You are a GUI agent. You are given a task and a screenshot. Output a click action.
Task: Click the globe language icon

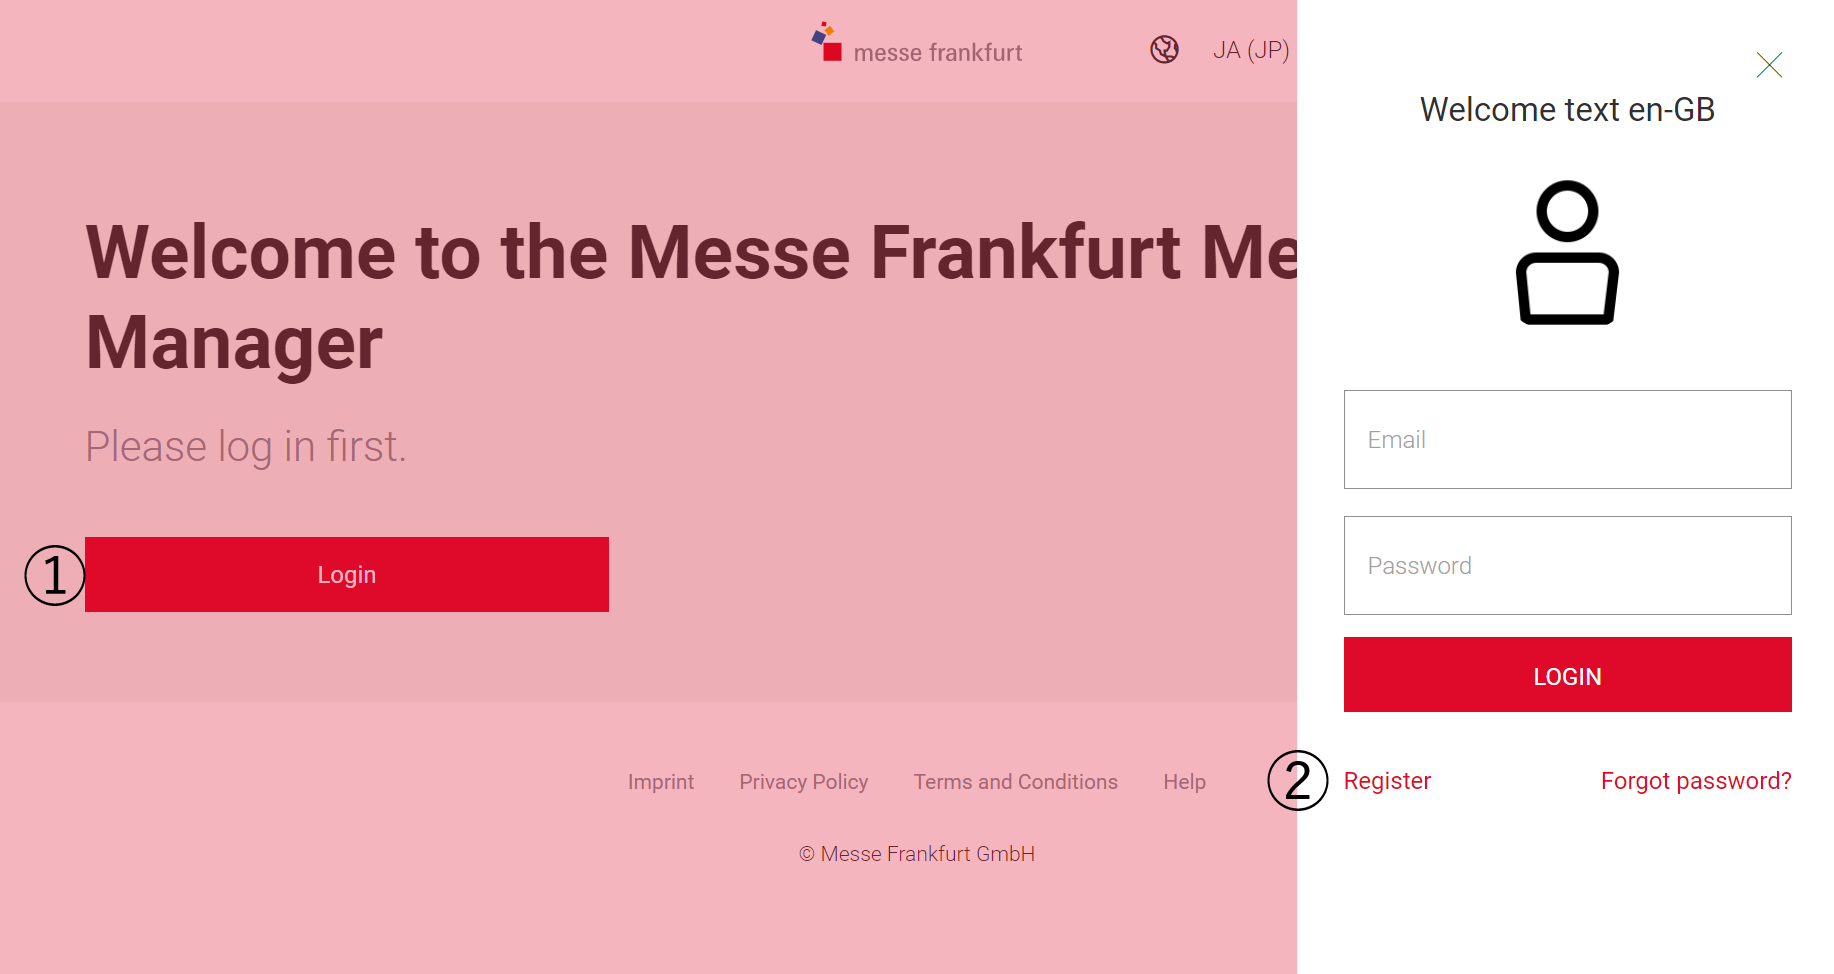coord(1164,49)
